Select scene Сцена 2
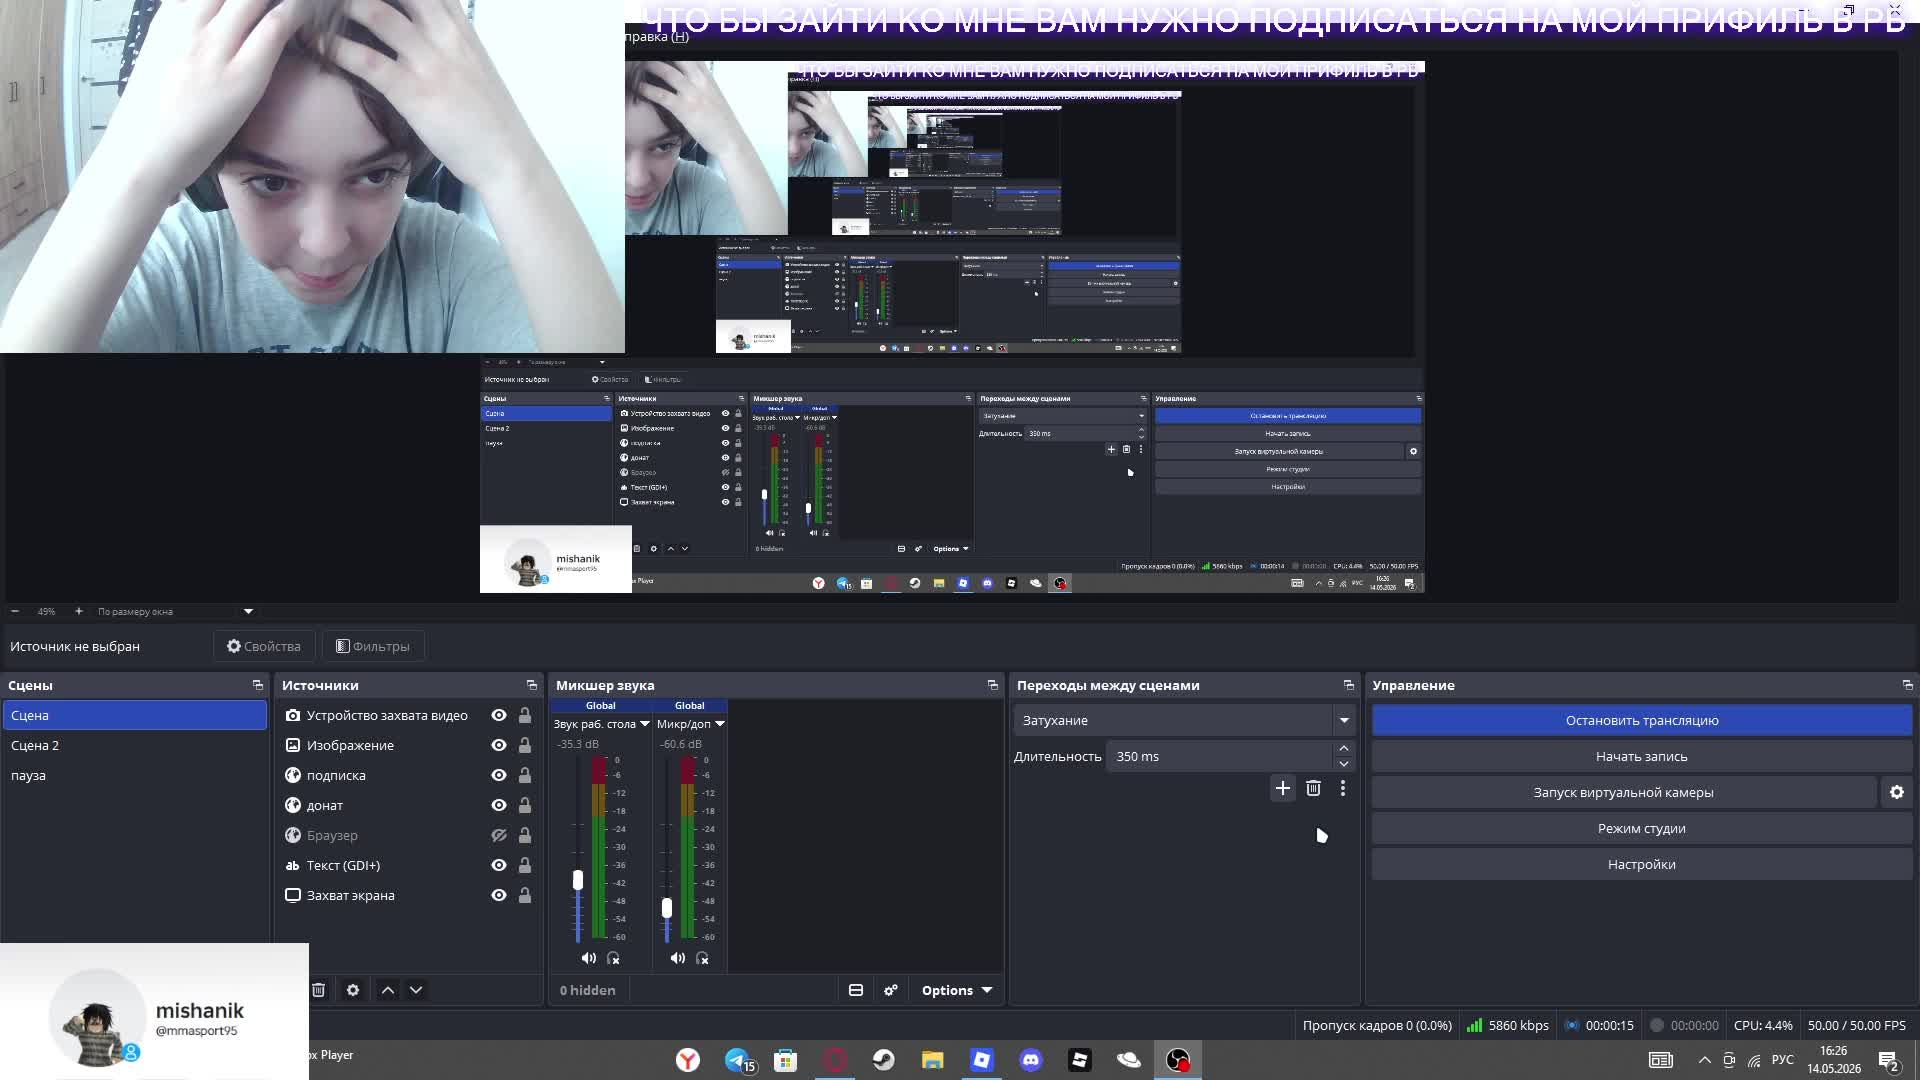 135,745
